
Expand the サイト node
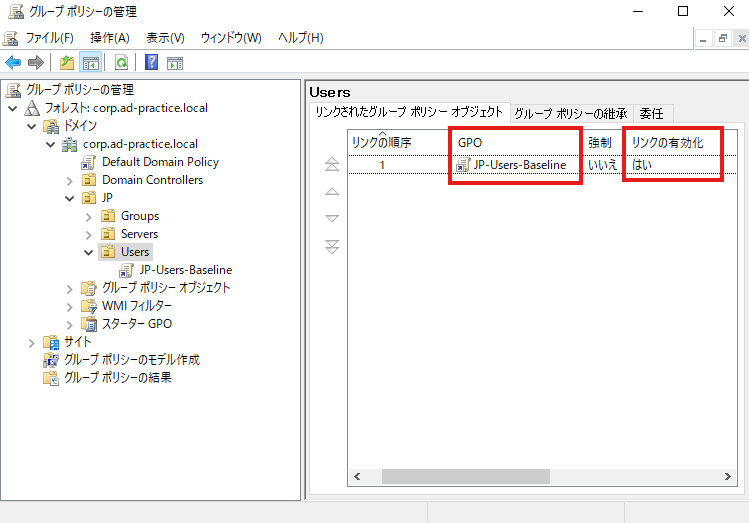tap(32, 343)
